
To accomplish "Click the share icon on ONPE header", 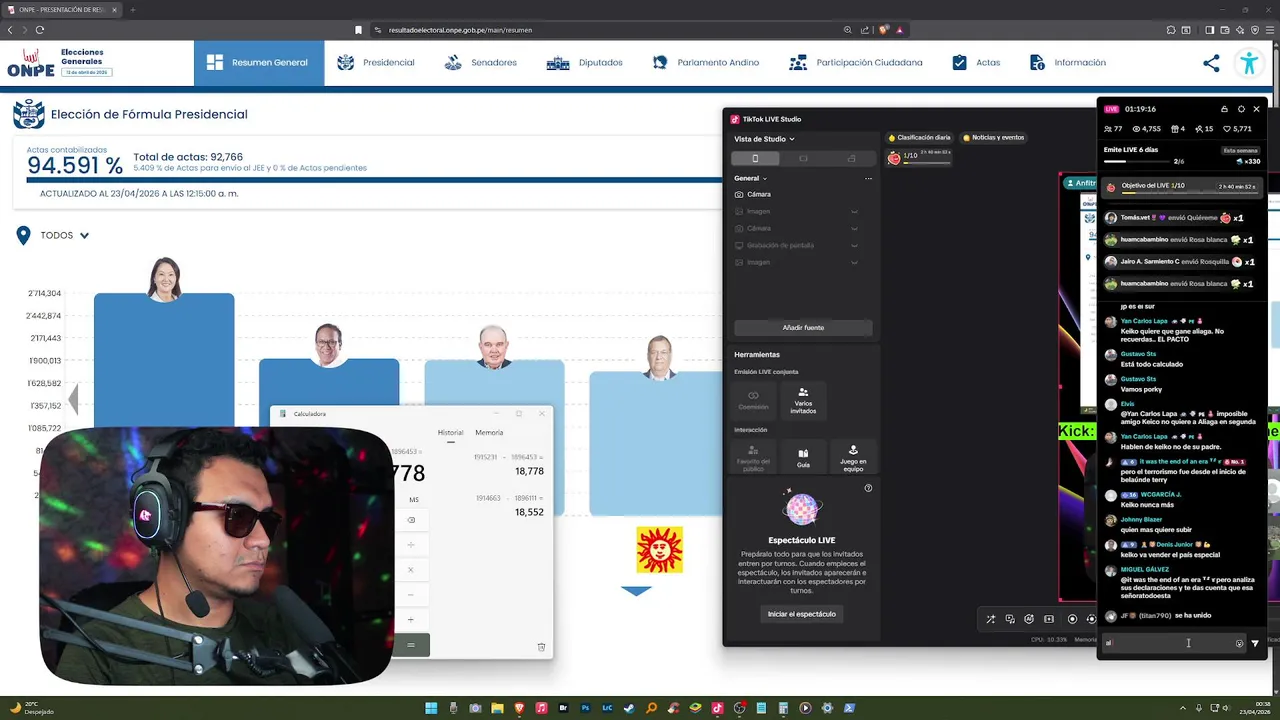I will point(1211,63).
